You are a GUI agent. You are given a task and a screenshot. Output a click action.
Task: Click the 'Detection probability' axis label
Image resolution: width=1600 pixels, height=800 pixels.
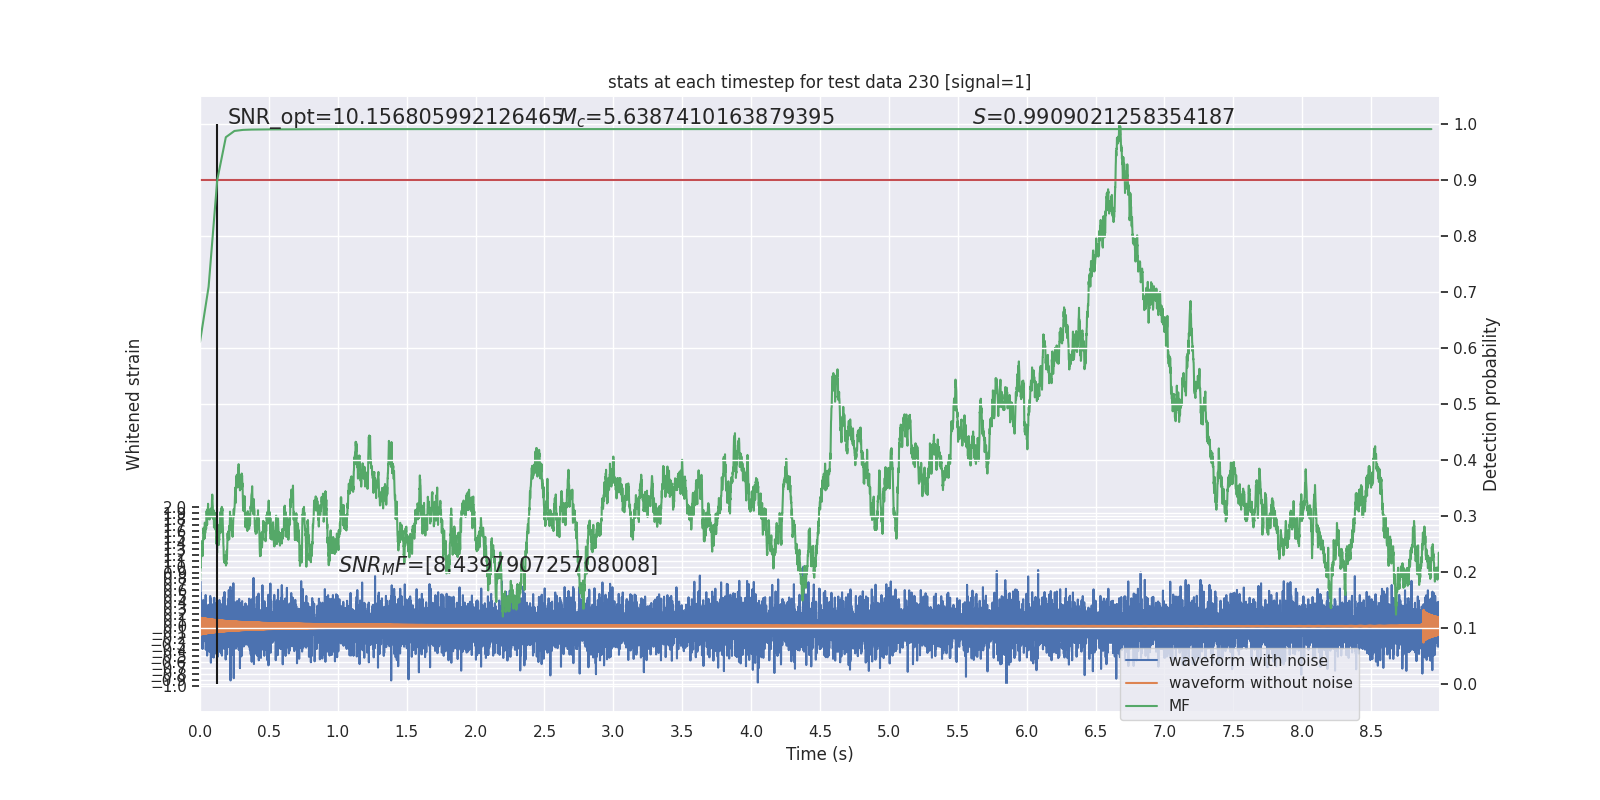[1491, 404]
